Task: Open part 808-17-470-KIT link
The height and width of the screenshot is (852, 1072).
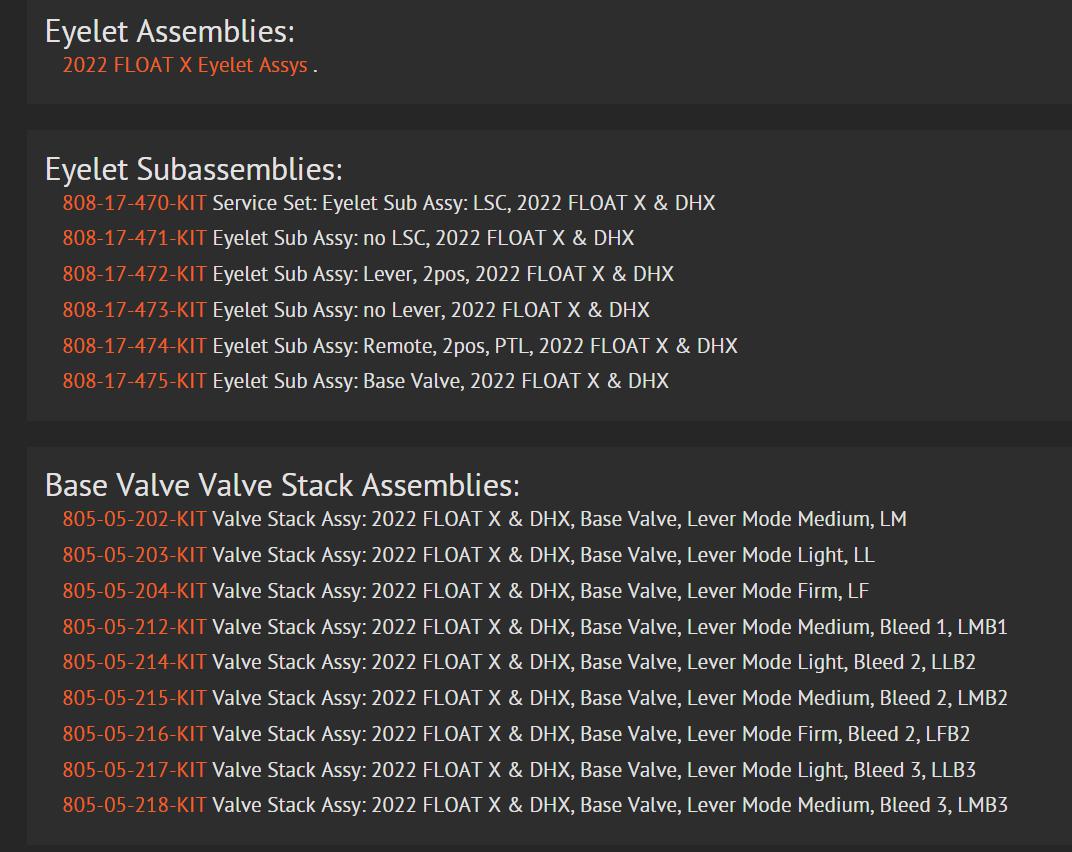Action: coord(134,203)
